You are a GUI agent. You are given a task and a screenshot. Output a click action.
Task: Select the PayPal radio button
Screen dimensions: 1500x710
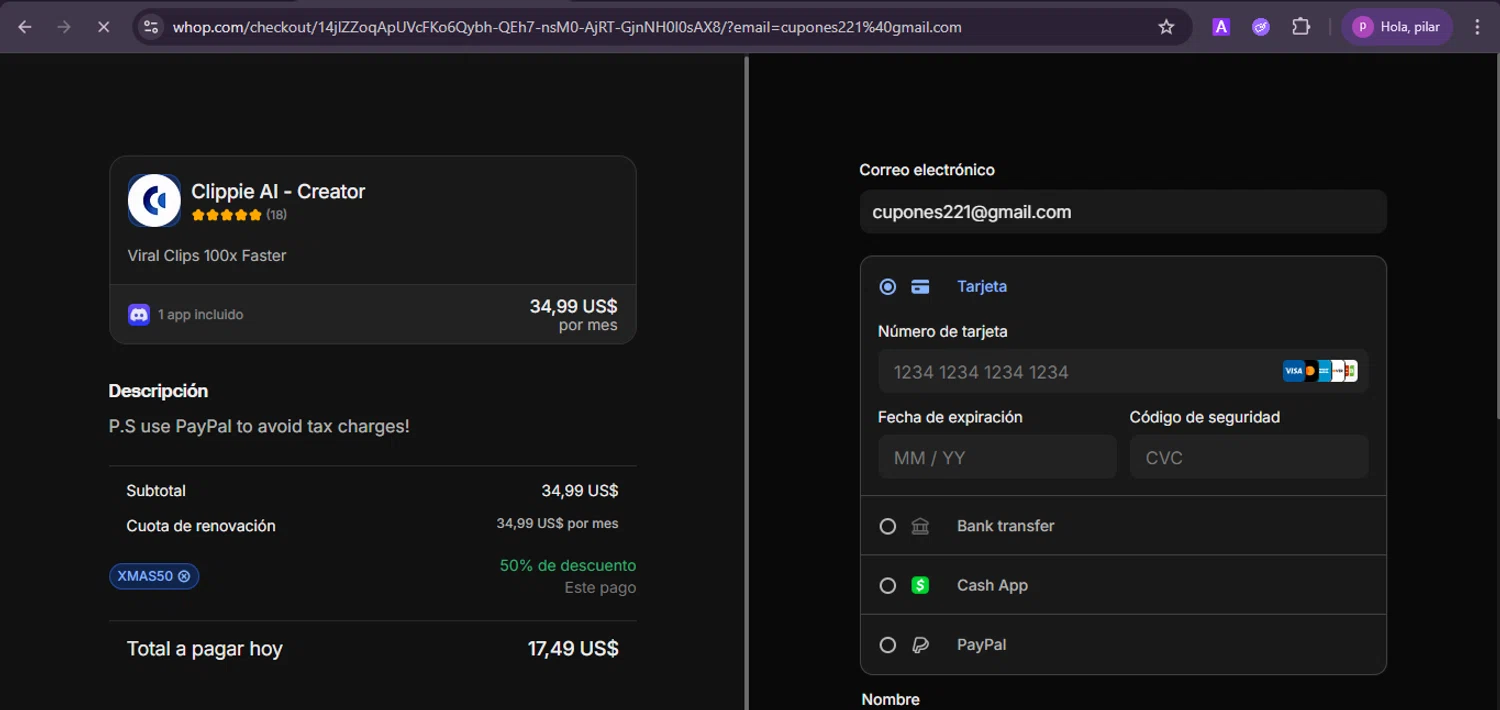pos(887,645)
